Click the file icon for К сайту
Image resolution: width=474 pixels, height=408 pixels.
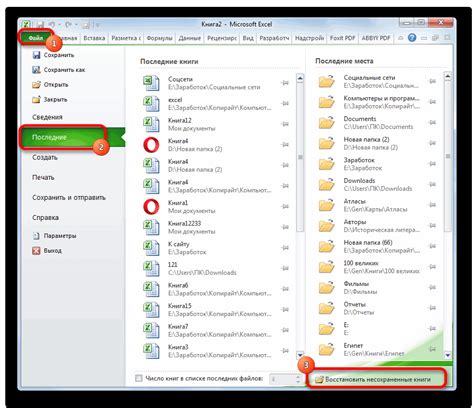point(151,248)
